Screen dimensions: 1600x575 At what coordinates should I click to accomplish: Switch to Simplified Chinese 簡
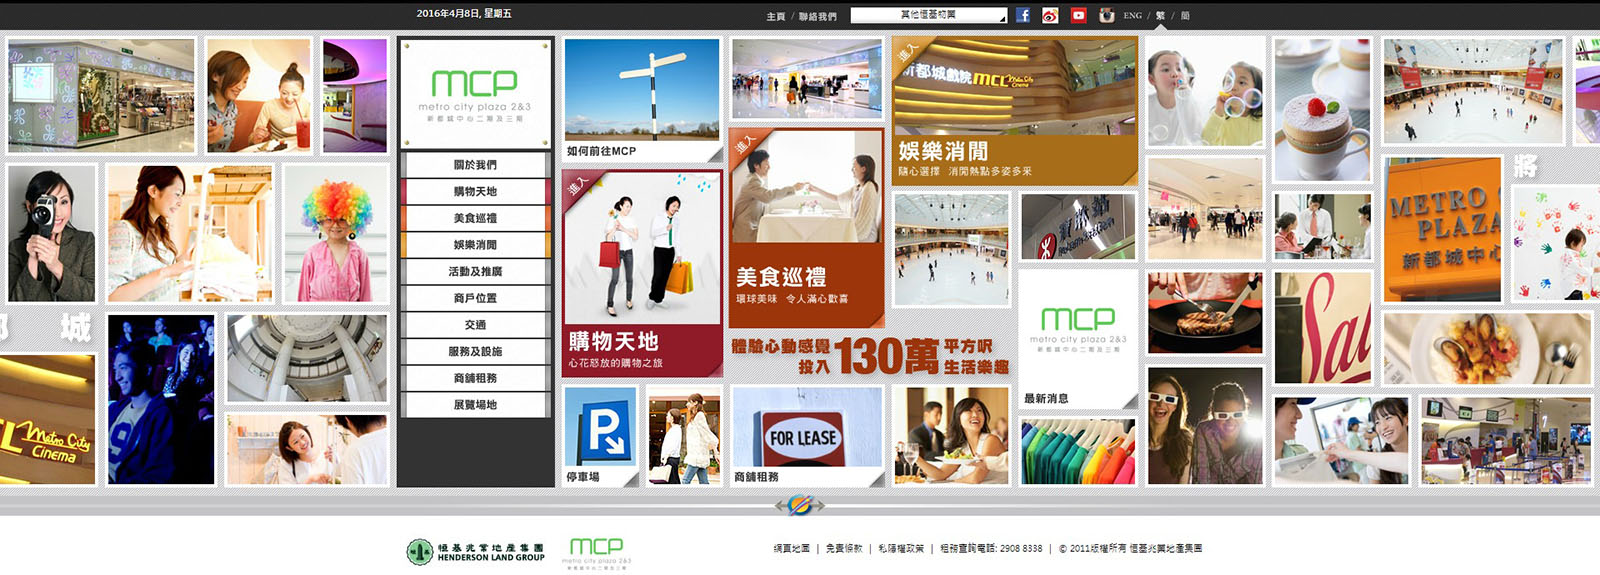(x=1185, y=16)
